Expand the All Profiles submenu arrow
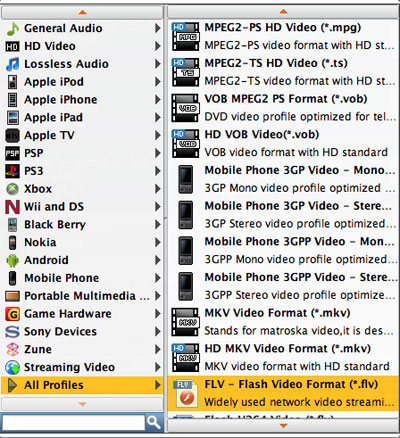 (x=158, y=385)
